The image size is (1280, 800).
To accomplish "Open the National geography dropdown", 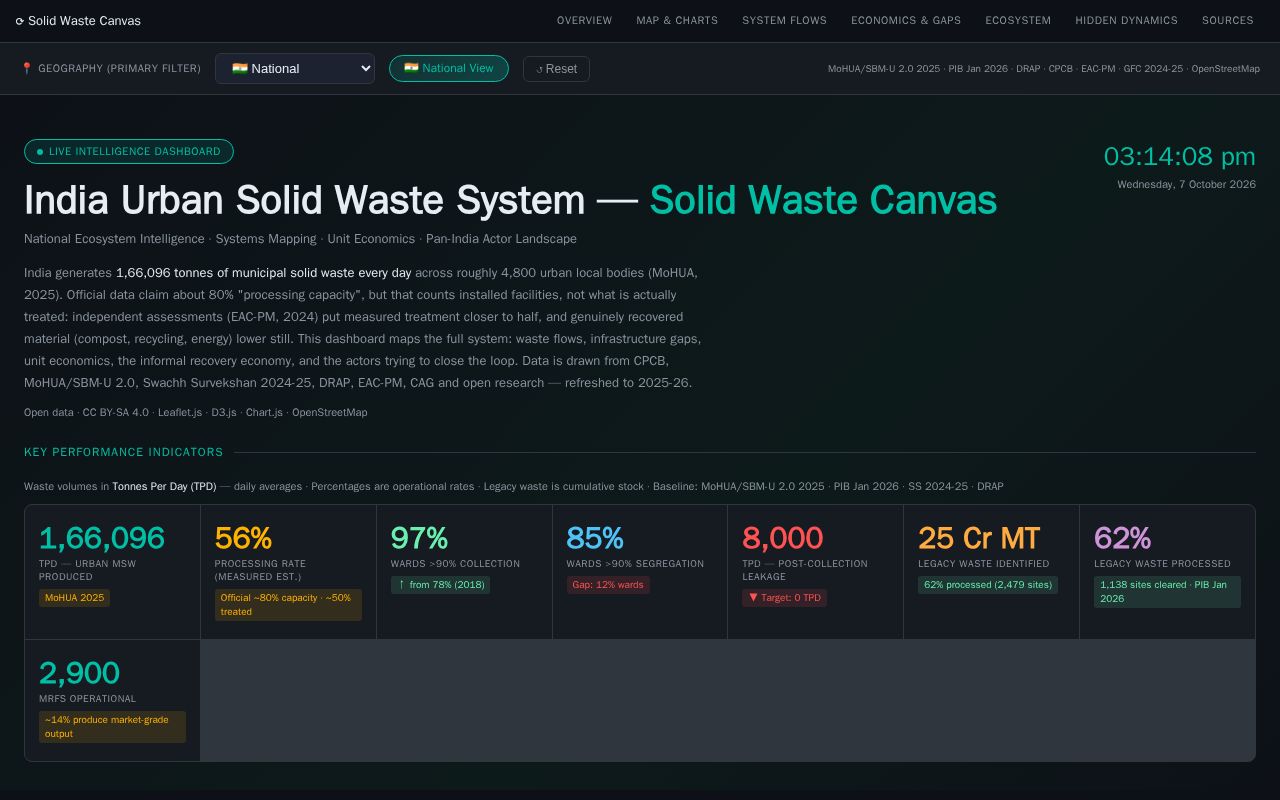I will (295, 68).
